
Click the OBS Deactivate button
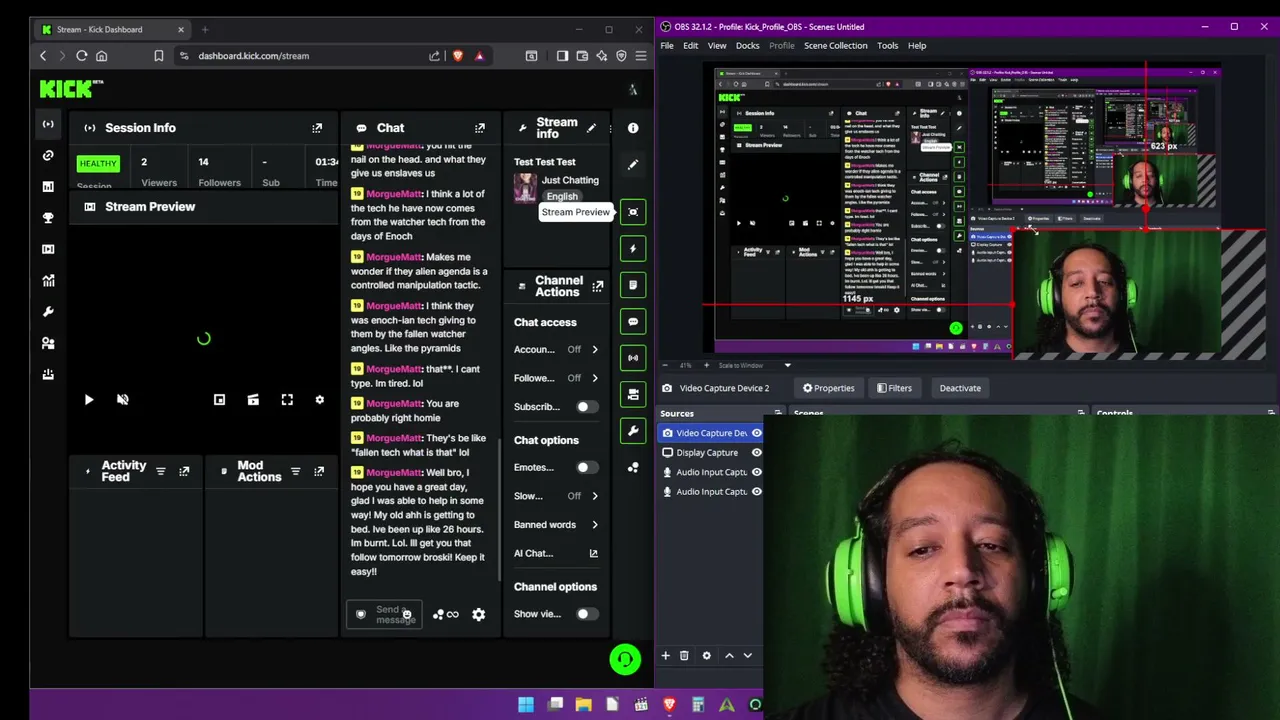(960, 388)
